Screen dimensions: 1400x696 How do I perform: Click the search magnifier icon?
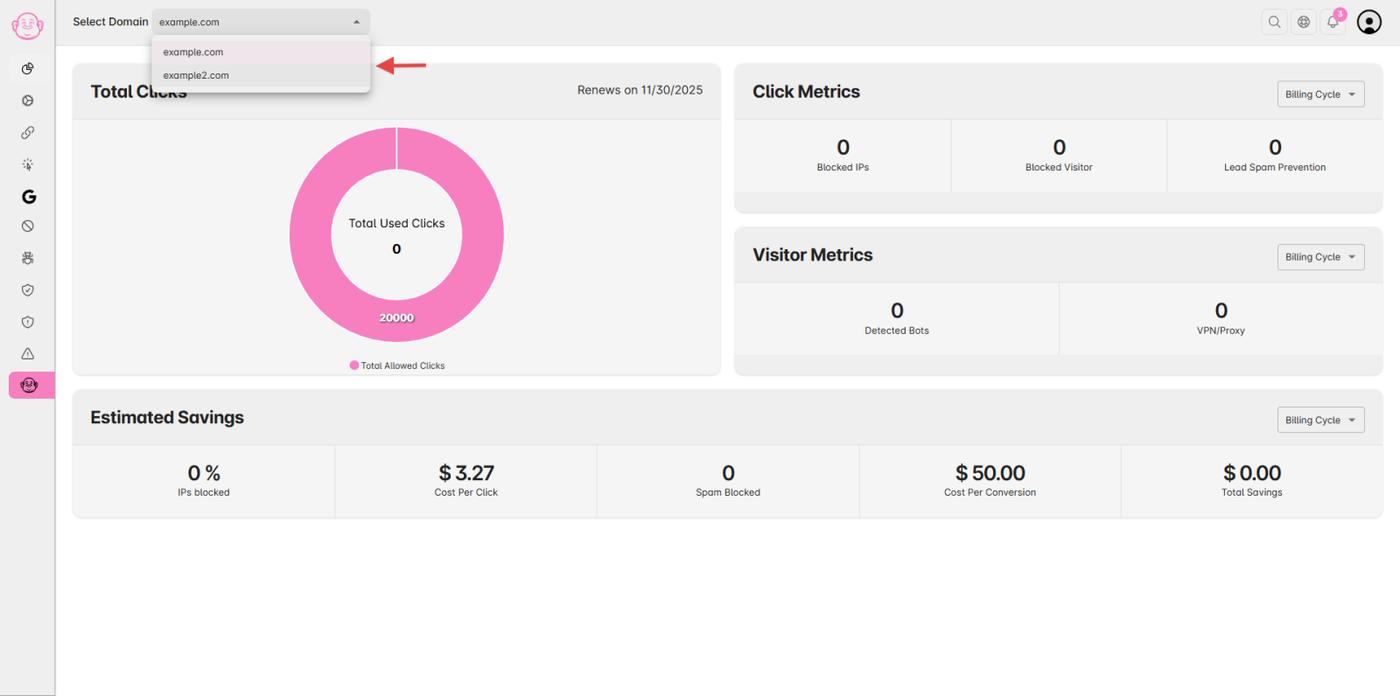click(x=1274, y=22)
